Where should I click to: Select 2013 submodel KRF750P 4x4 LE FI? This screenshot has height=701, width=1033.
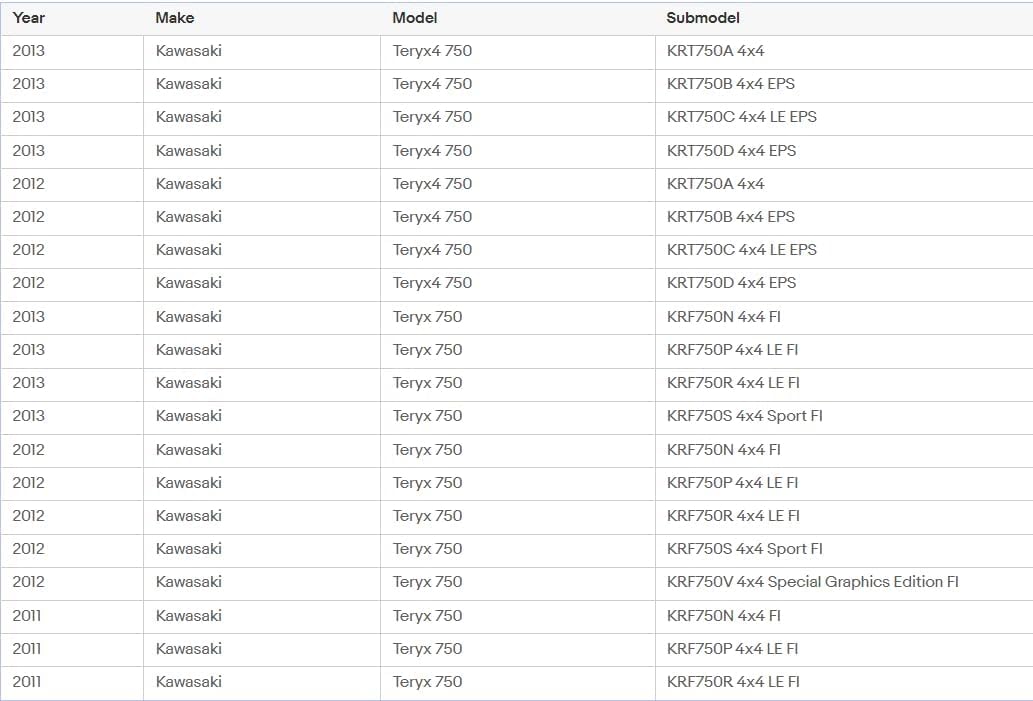pyautogui.click(x=732, y=349)
